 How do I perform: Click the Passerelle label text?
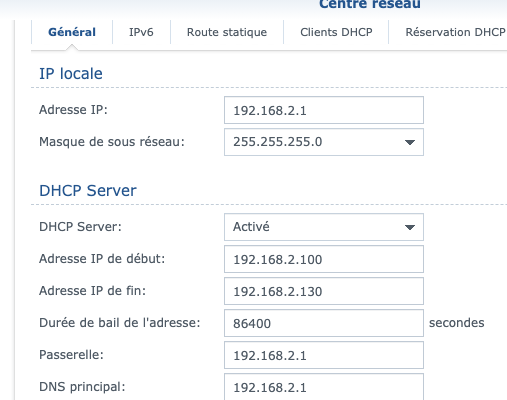pos(71,355)
